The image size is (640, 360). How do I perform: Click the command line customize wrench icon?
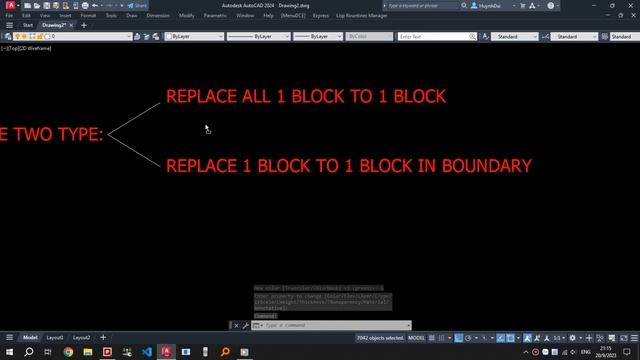[246, 325]
